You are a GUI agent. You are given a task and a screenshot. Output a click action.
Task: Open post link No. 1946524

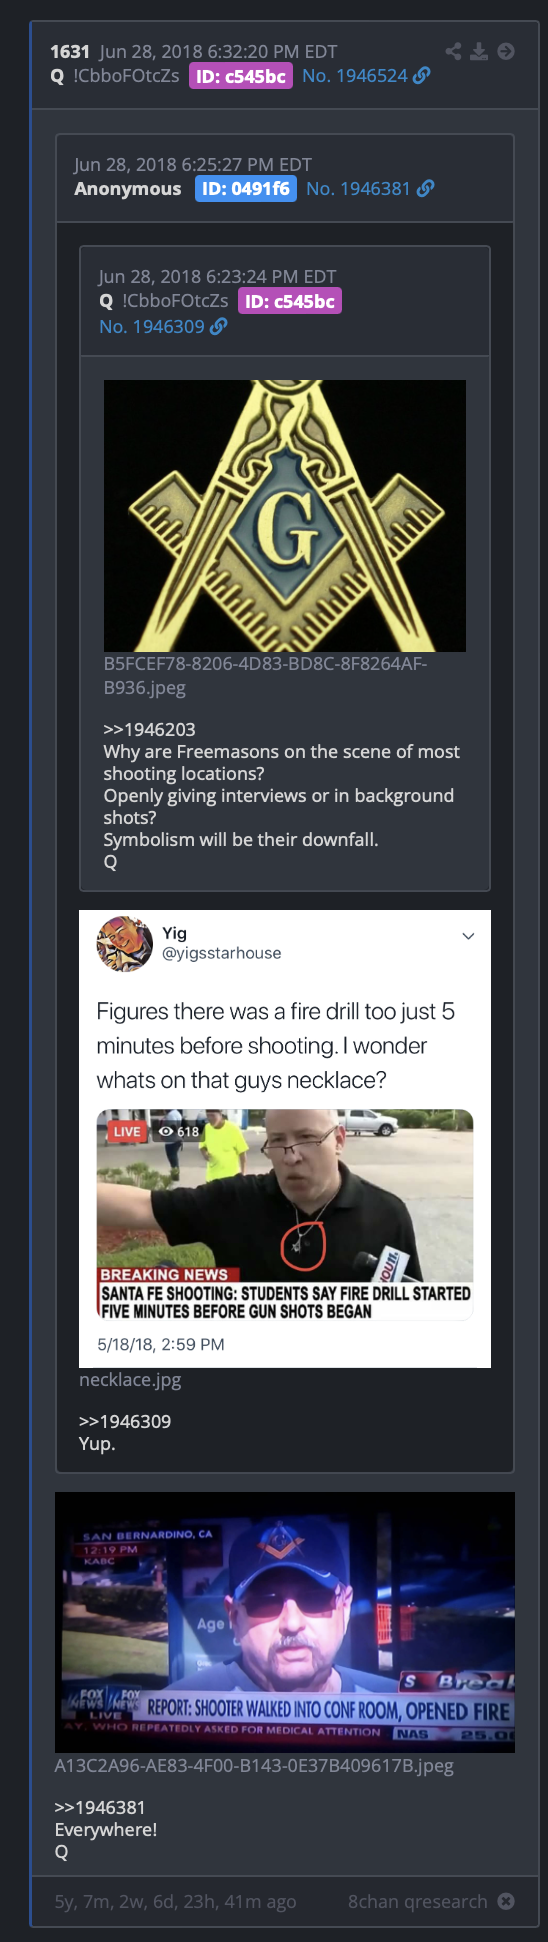point(355,76)
